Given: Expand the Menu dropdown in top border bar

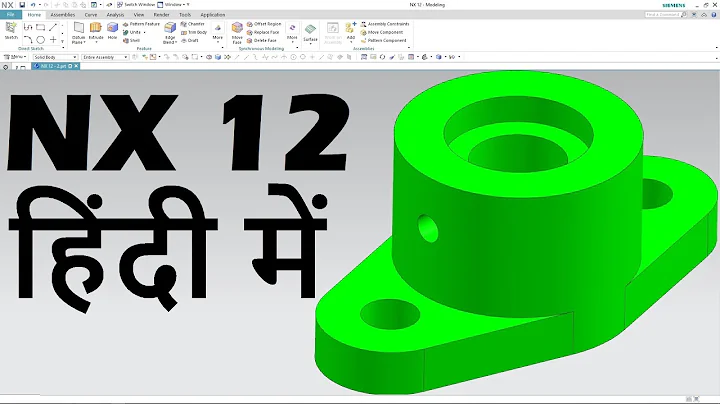Looking at the screenshot, I should pos(15,57).
